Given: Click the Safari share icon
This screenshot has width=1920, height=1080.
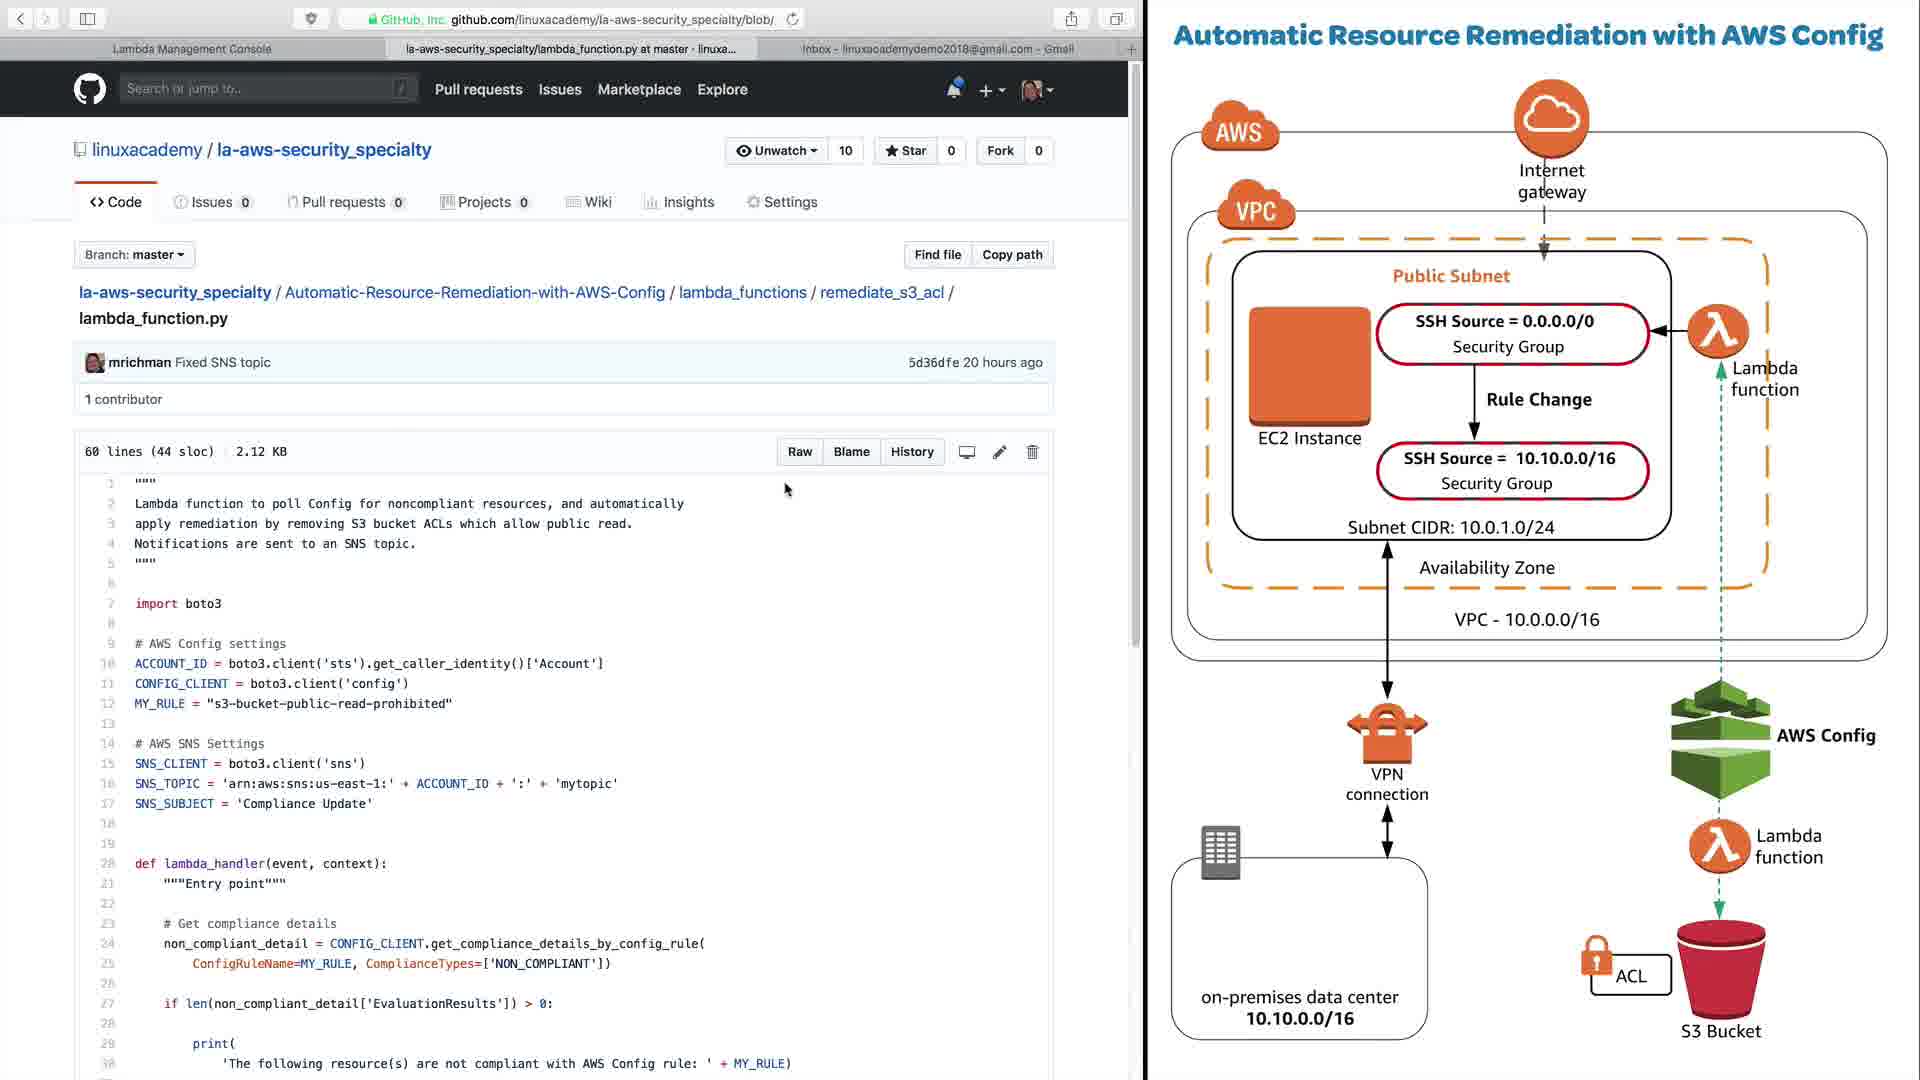Looking at the screenshot, I should pyautogui.click(x=1071, y=19).
